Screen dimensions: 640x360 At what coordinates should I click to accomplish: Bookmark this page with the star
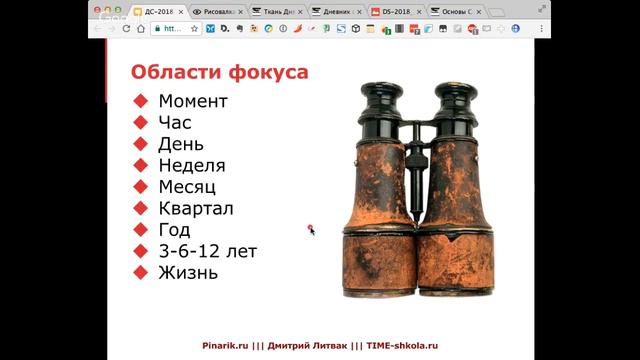click(194, 29)
